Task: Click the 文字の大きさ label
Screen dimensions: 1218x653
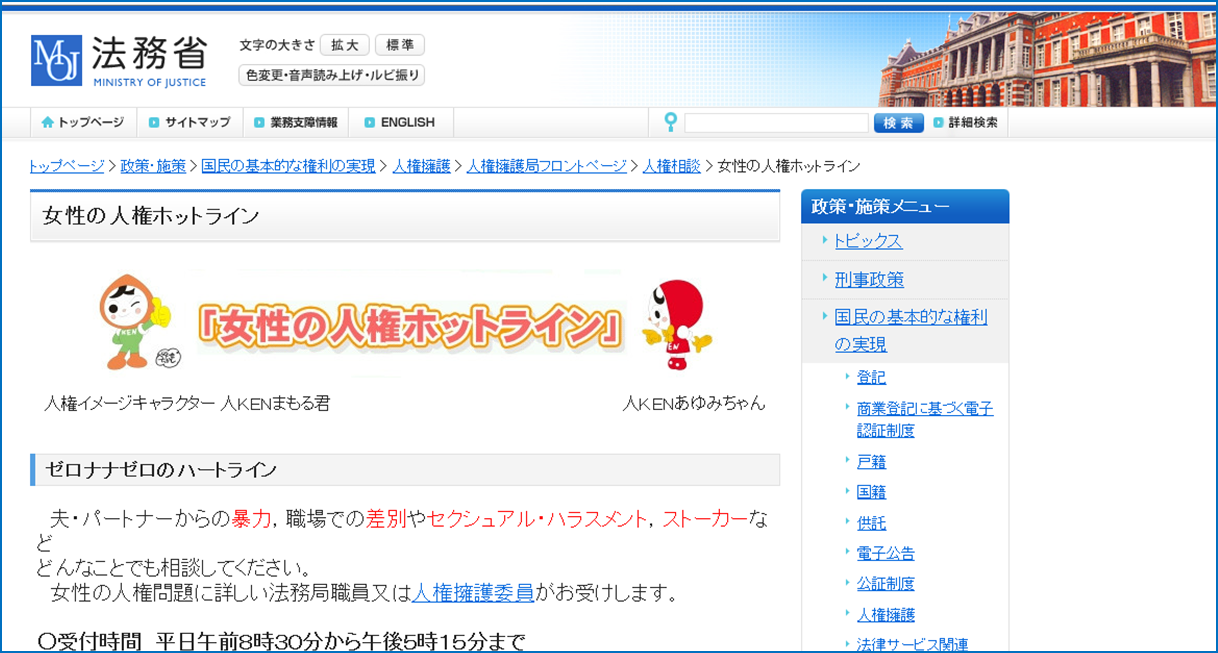Action: [x=277, y=45]
